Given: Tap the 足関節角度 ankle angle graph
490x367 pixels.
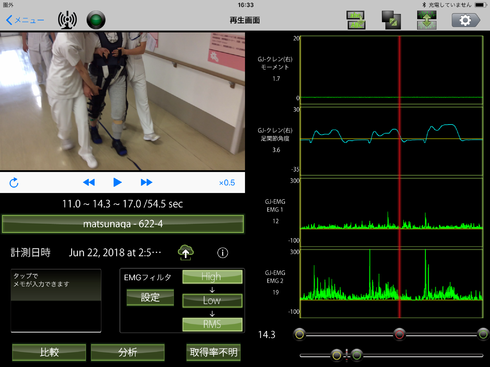Looking at the screenshot, I should [392, 141].
